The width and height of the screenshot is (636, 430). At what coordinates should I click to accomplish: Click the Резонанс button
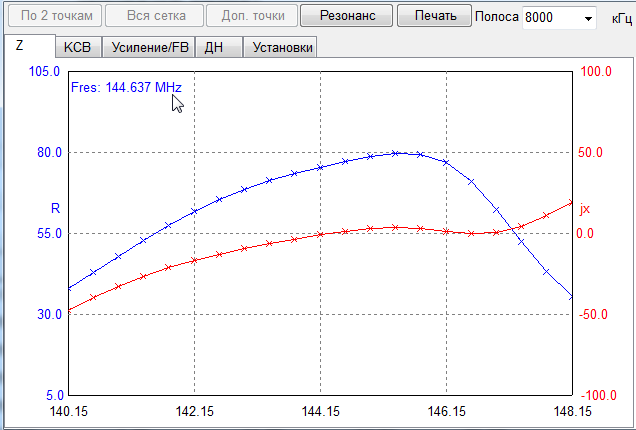pos(346,16)
